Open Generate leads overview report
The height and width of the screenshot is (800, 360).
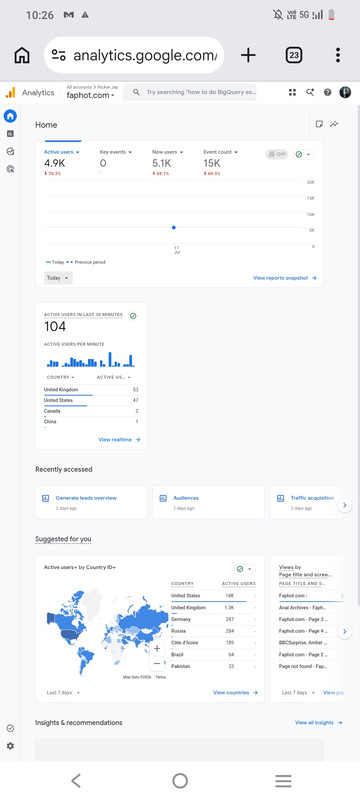91,502
